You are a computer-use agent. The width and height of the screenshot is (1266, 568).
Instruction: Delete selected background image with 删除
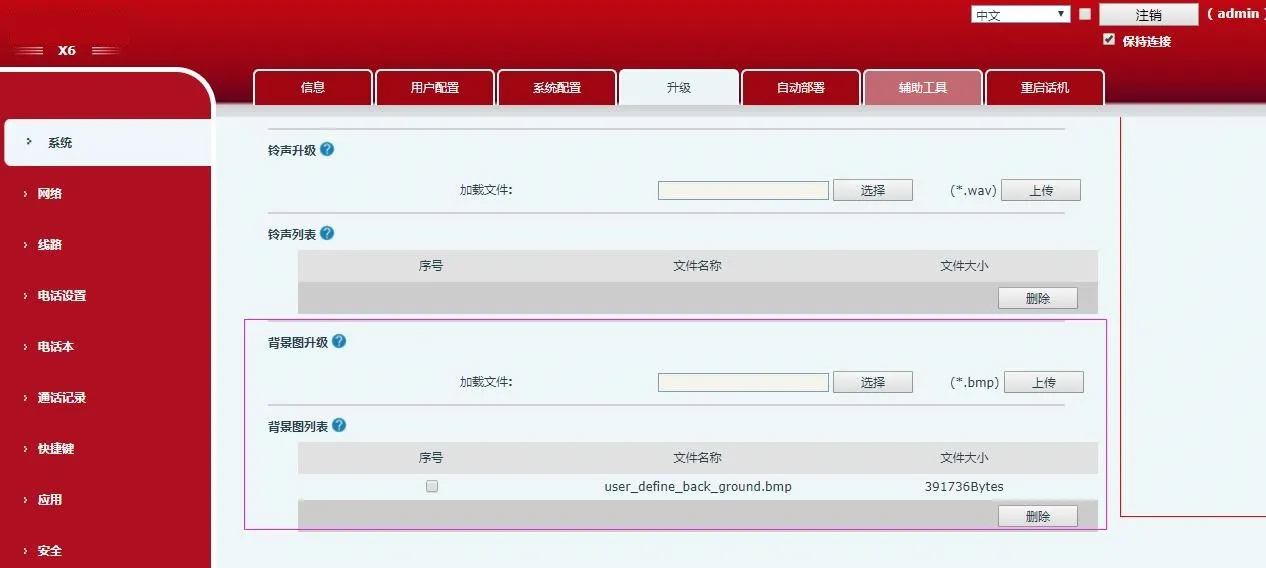(1037, 516)
